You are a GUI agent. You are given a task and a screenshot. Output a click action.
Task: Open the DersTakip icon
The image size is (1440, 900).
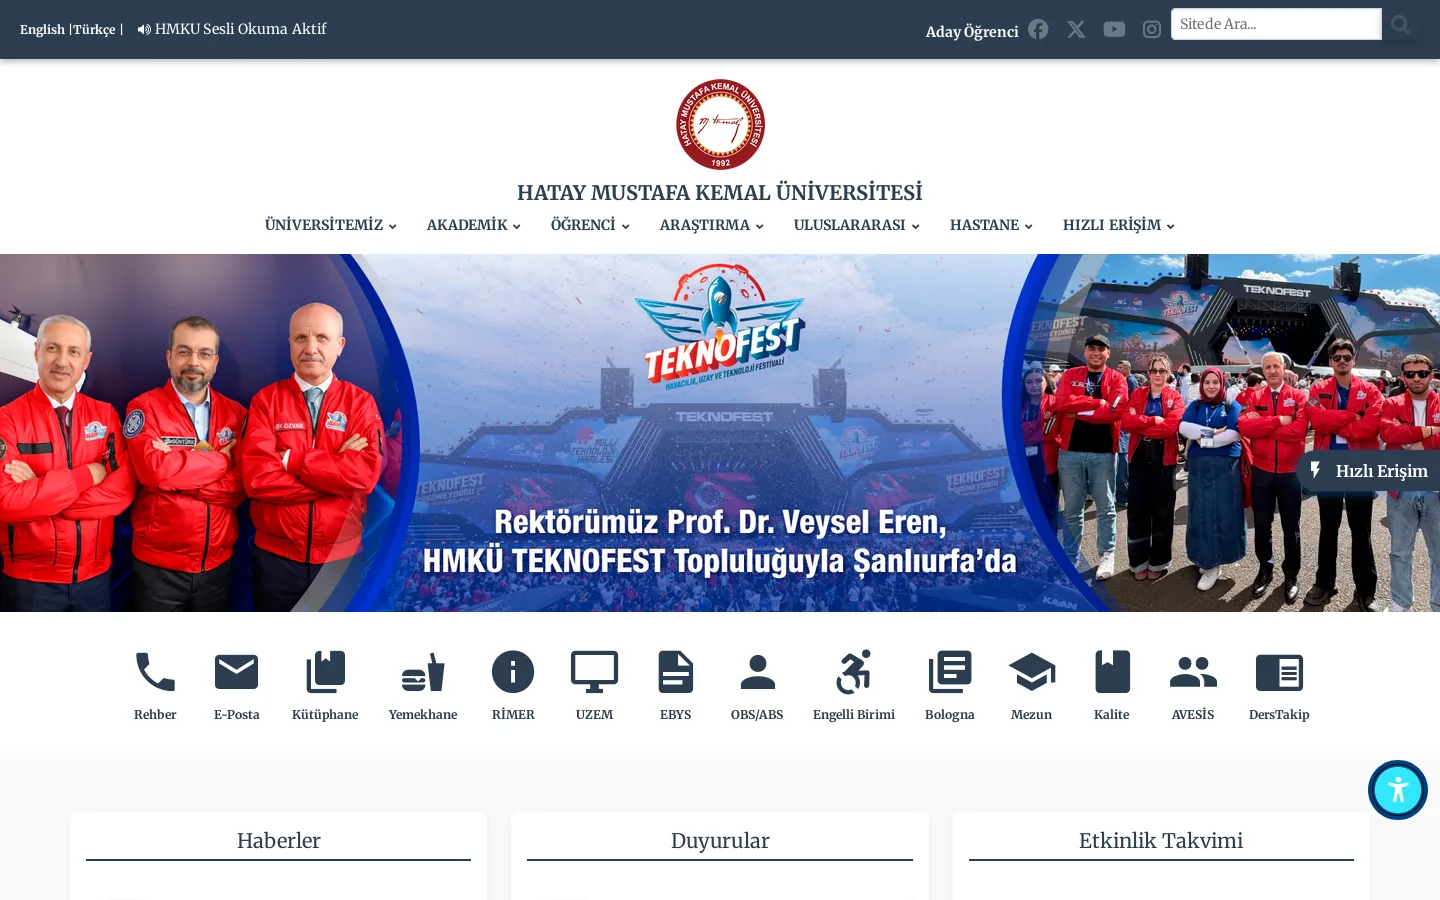[1279, 672]
